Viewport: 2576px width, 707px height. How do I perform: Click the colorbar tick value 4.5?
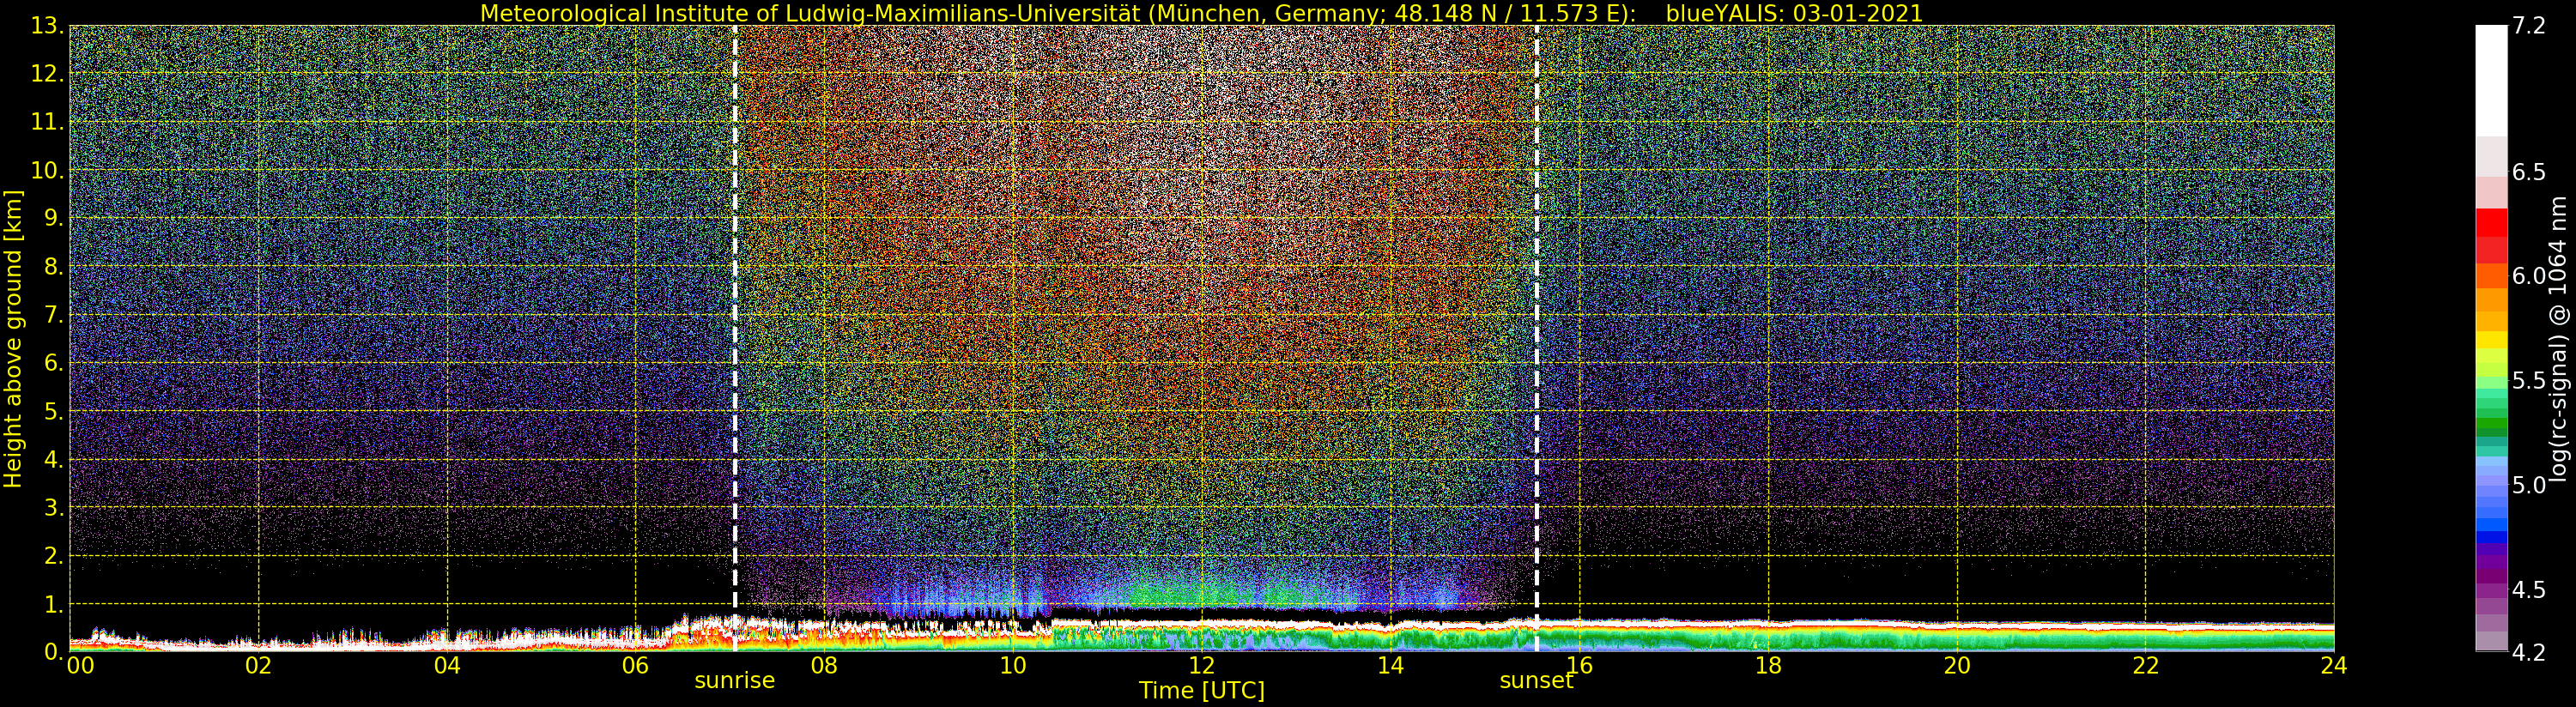[x=2529, y=590]
